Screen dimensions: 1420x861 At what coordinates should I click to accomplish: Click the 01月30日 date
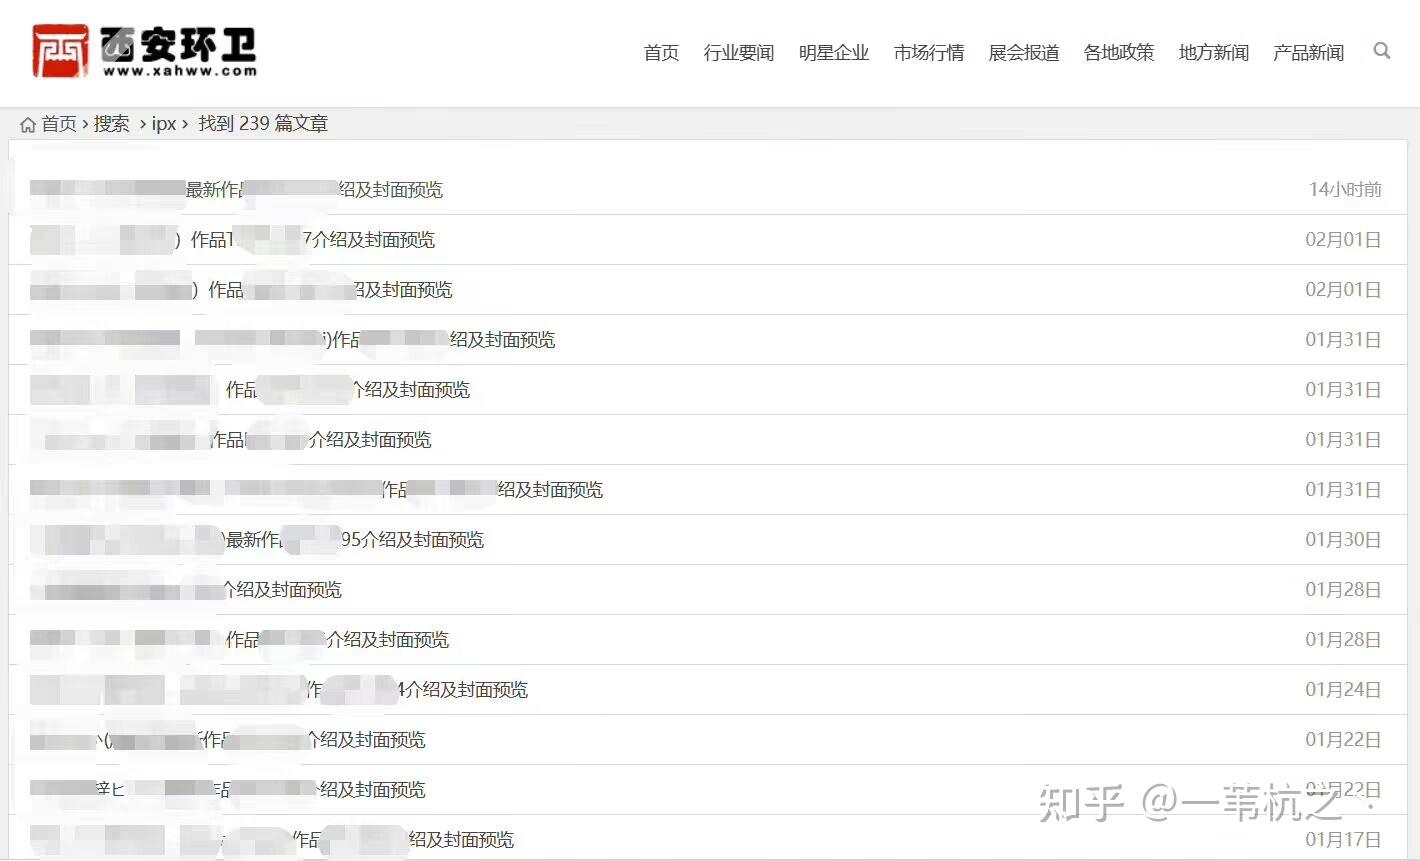1343,539
